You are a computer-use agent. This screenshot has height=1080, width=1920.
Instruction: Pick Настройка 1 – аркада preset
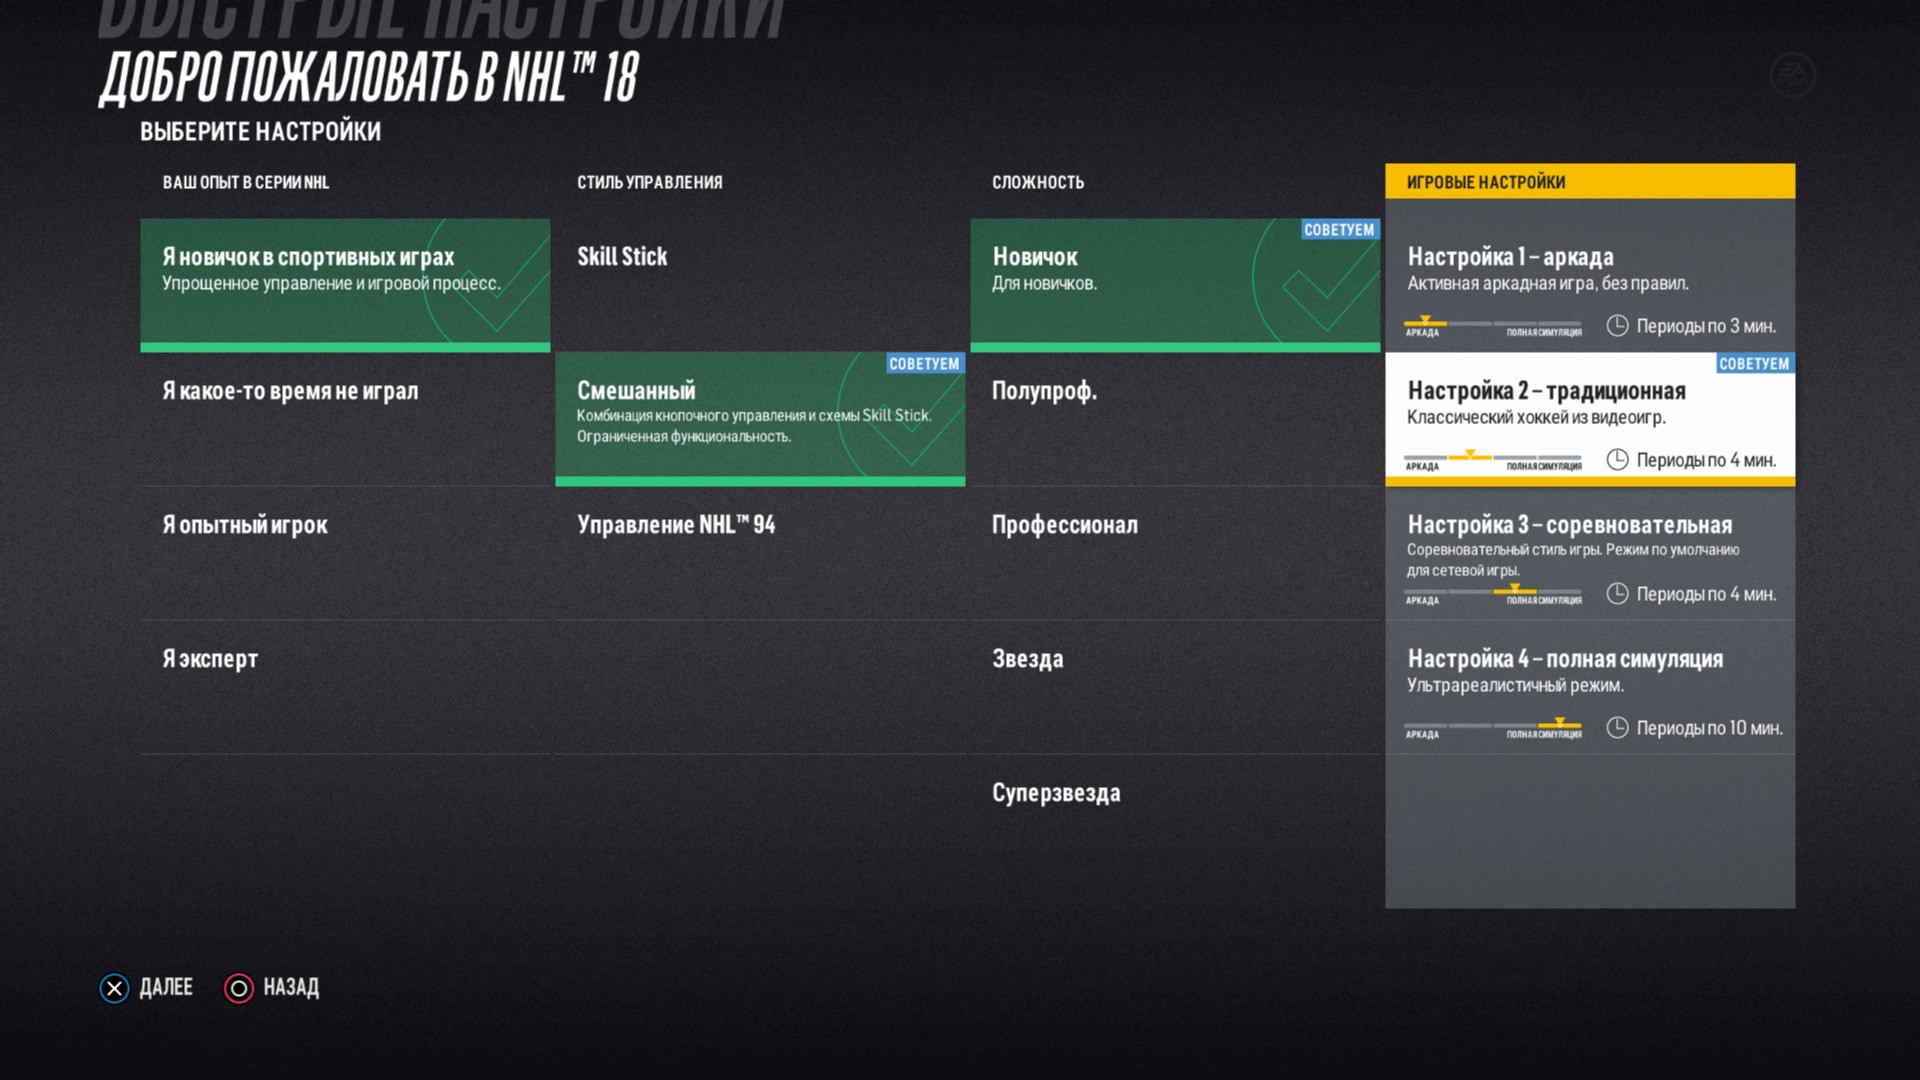pyautogui.click(x=1590, y=285)
